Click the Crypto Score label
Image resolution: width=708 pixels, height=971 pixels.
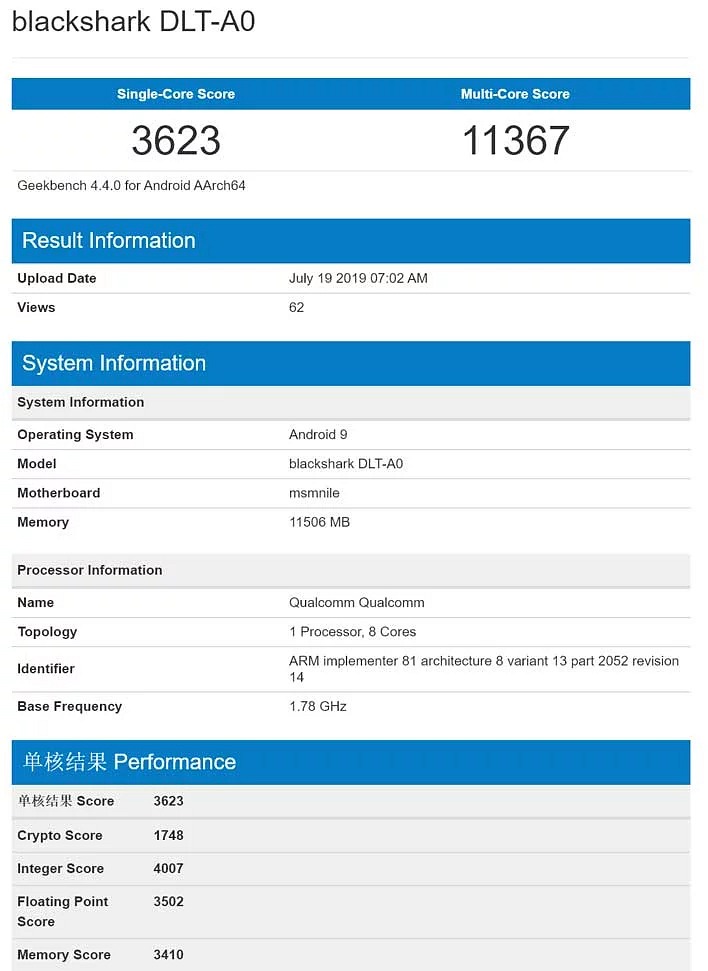pos(59,835)
